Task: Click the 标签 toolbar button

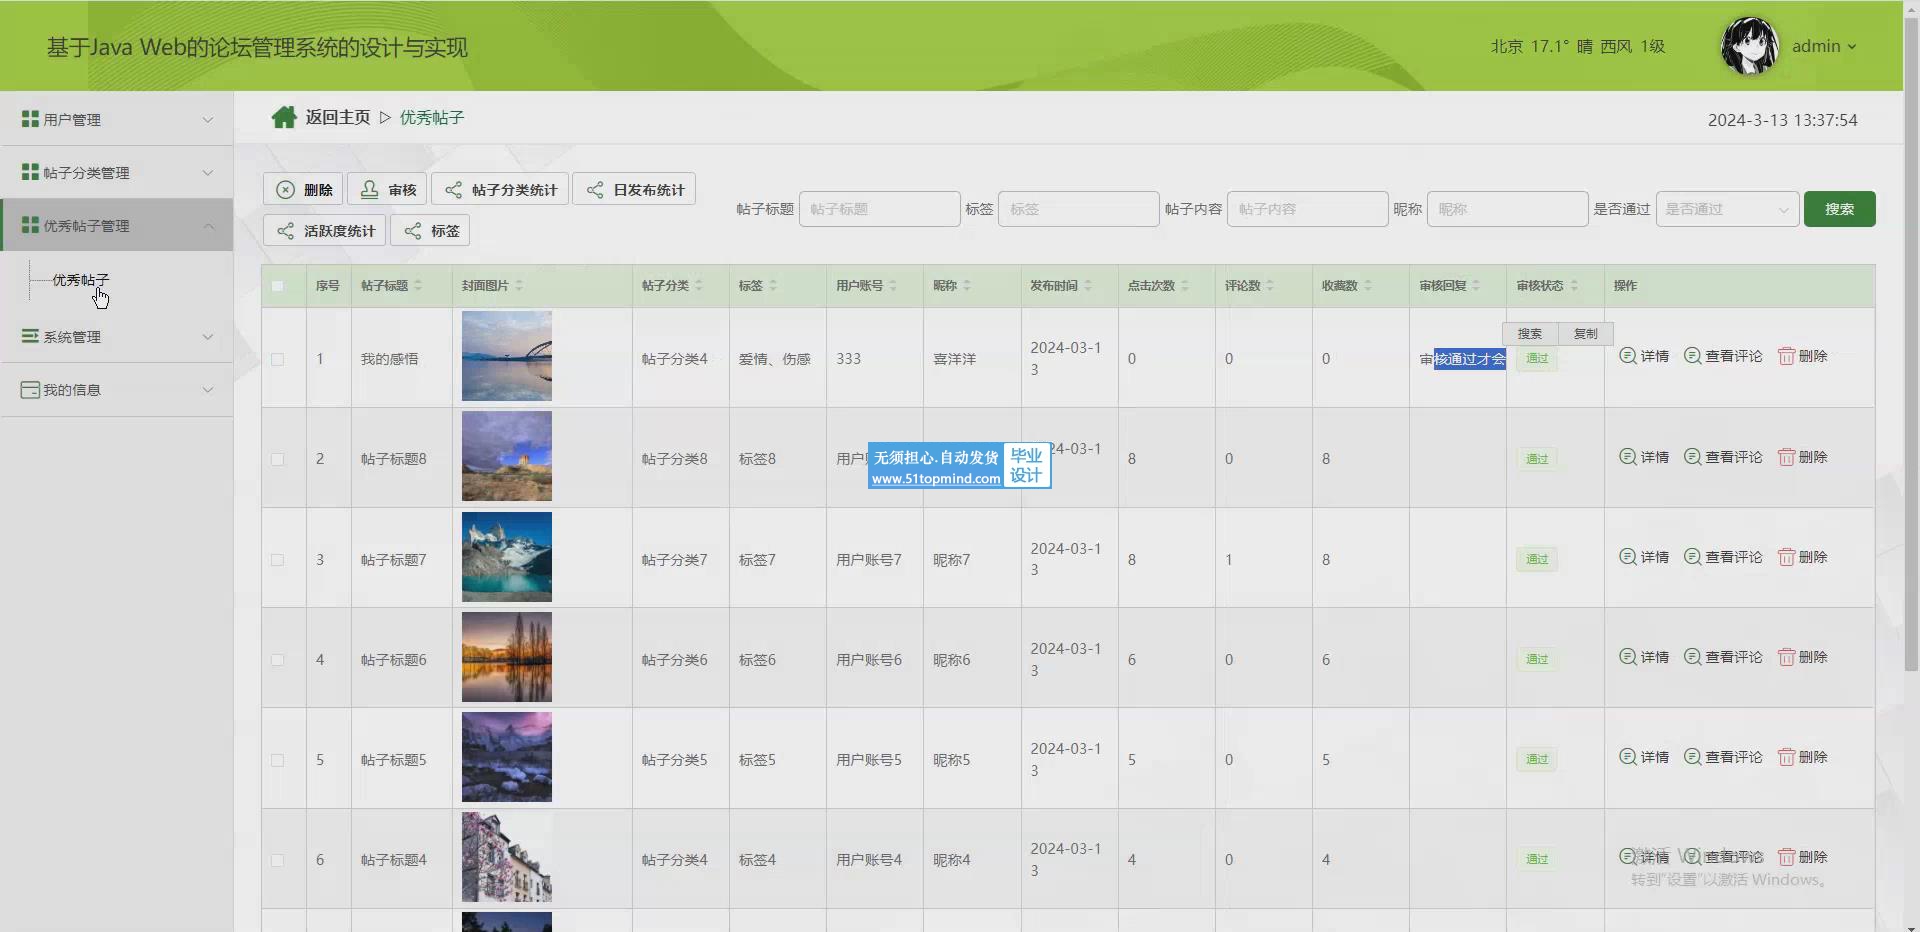Action: tap(430, 230)
